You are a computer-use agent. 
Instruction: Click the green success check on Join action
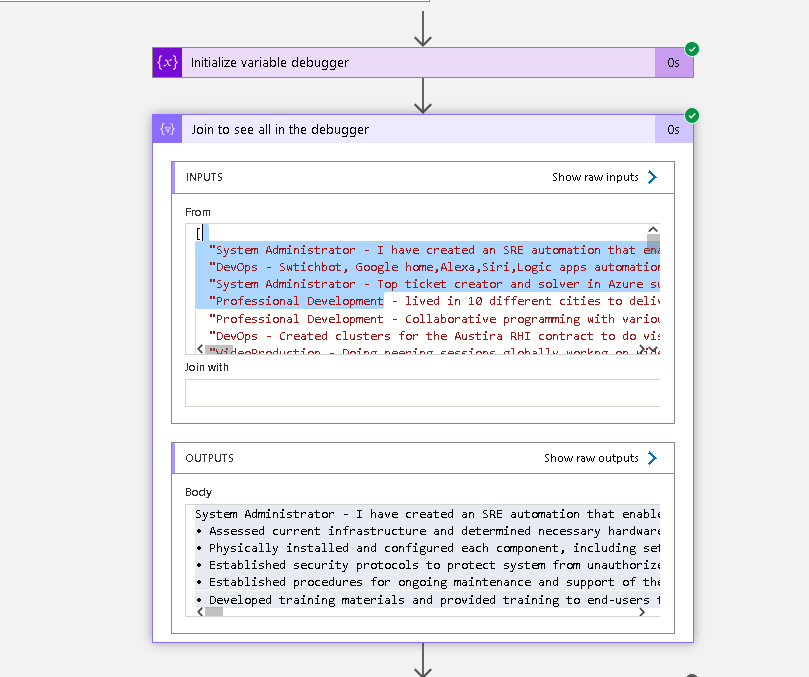pyautogui.click(x=692, y=116)
